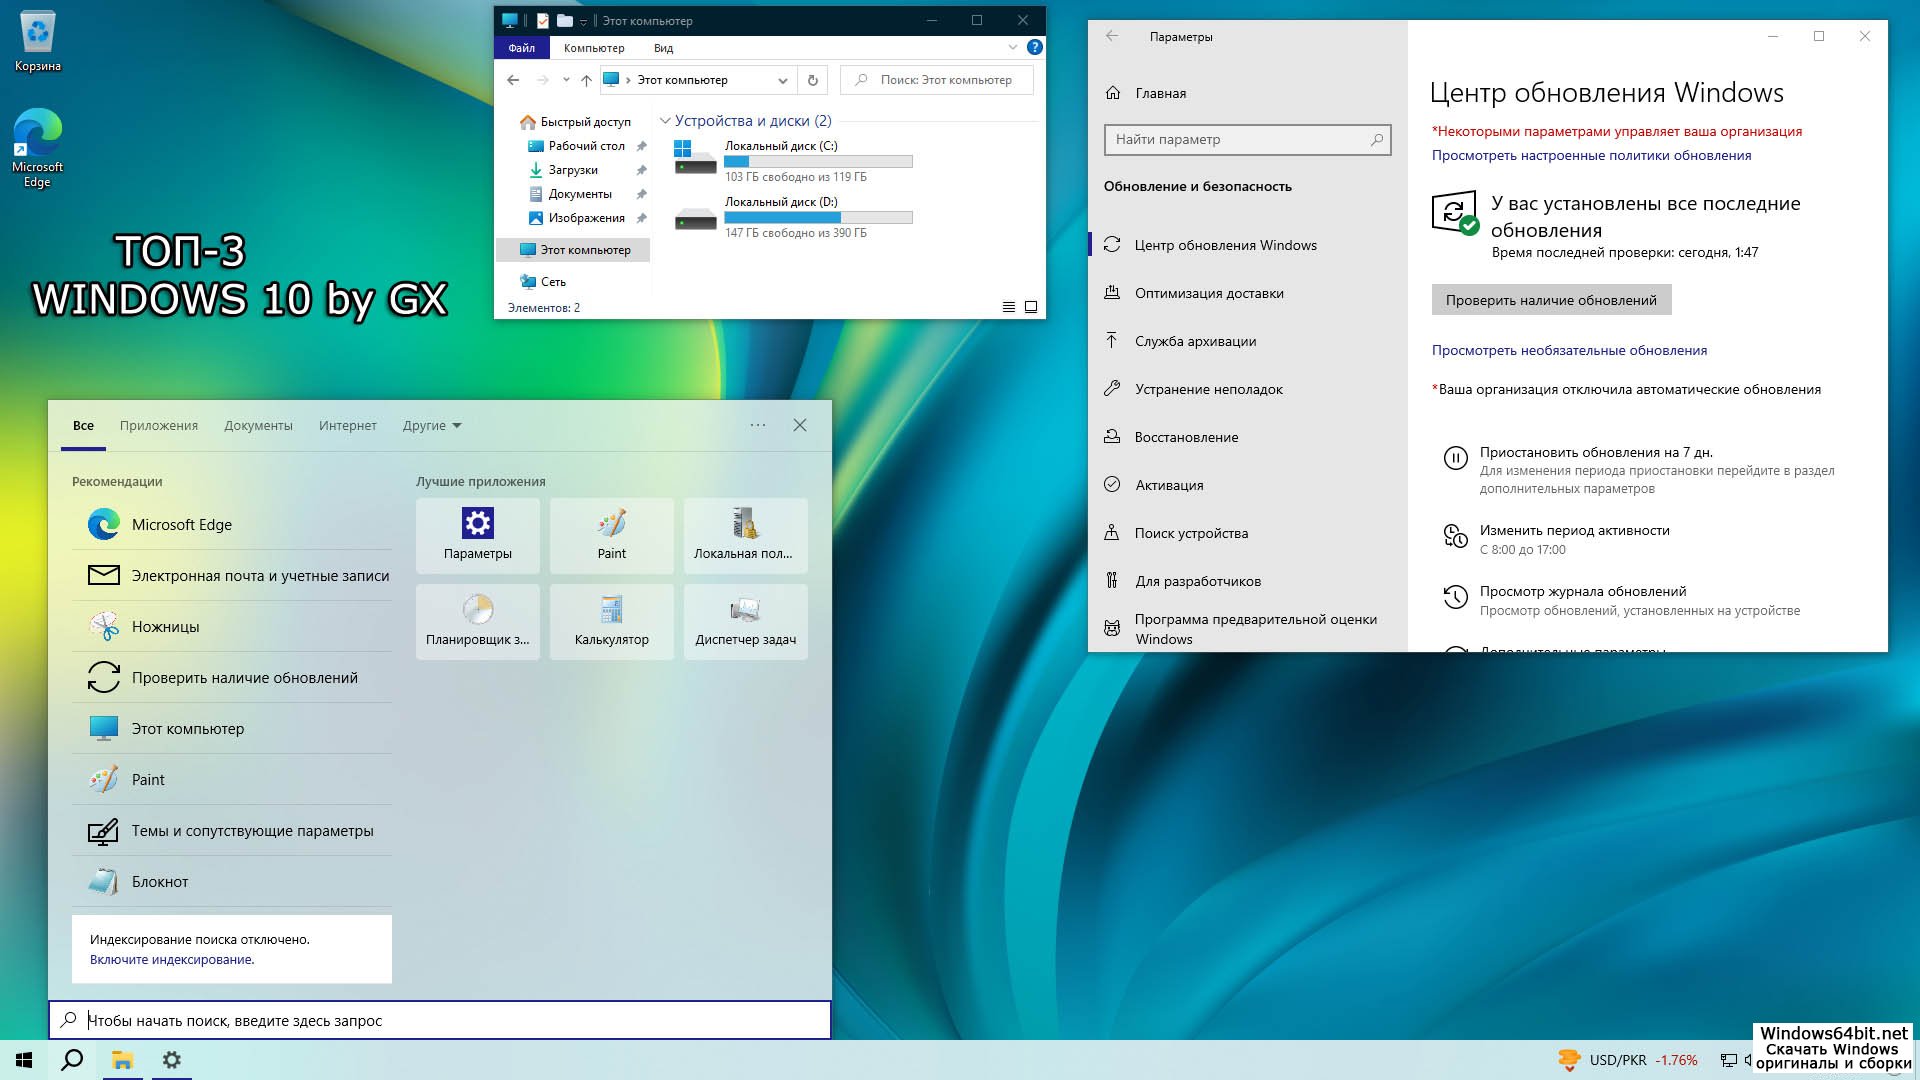
Task: Switch to large icons view in Explorer
Action: click(1031, 307)
